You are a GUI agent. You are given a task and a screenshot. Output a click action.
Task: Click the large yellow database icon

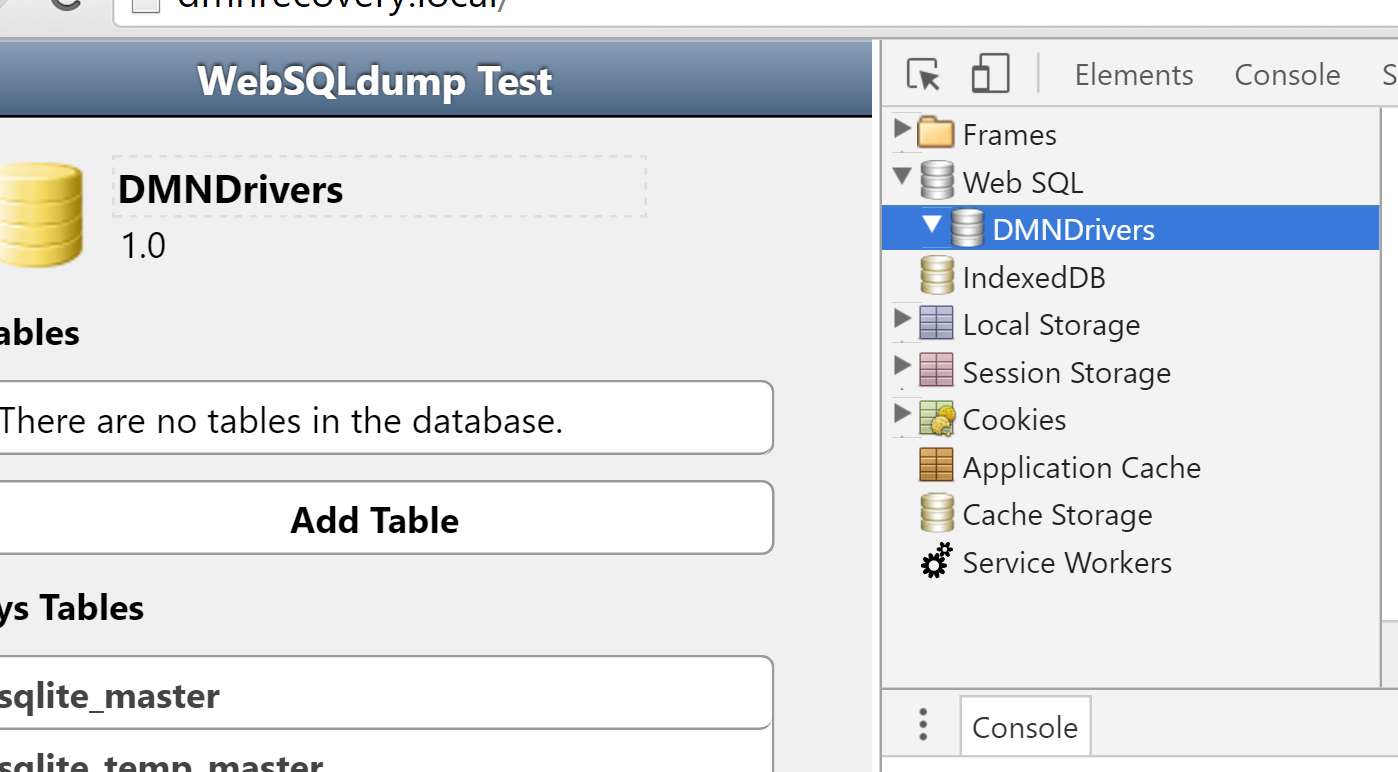tap(40, 214)
